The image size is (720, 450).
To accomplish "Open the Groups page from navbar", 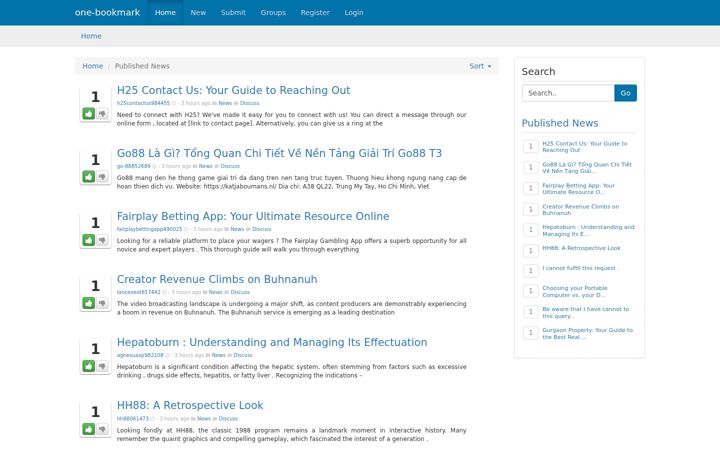I will click(273, 12).
